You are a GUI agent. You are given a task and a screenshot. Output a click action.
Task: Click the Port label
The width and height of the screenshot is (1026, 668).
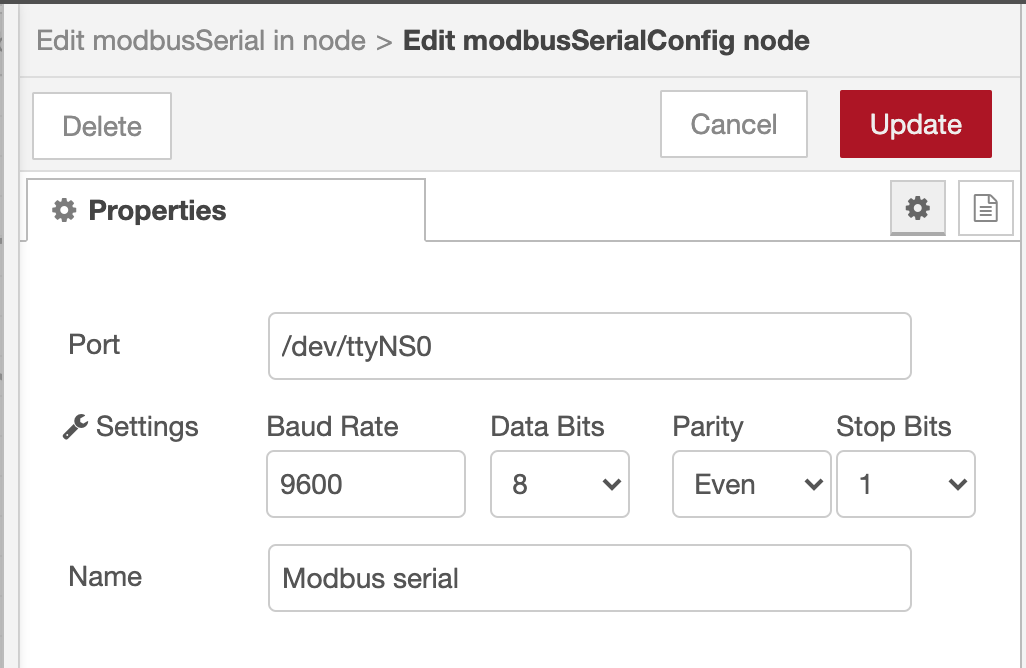pos(94,345)
